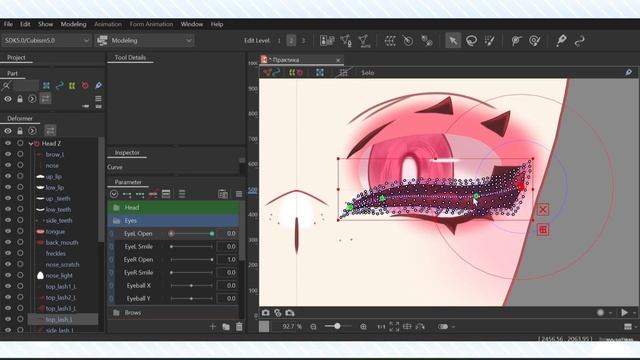This screenshot has height=360, width=640.
Task: Open the SDK5.0/Cubism5.0 target version dropdown
Action: (46, 40)
